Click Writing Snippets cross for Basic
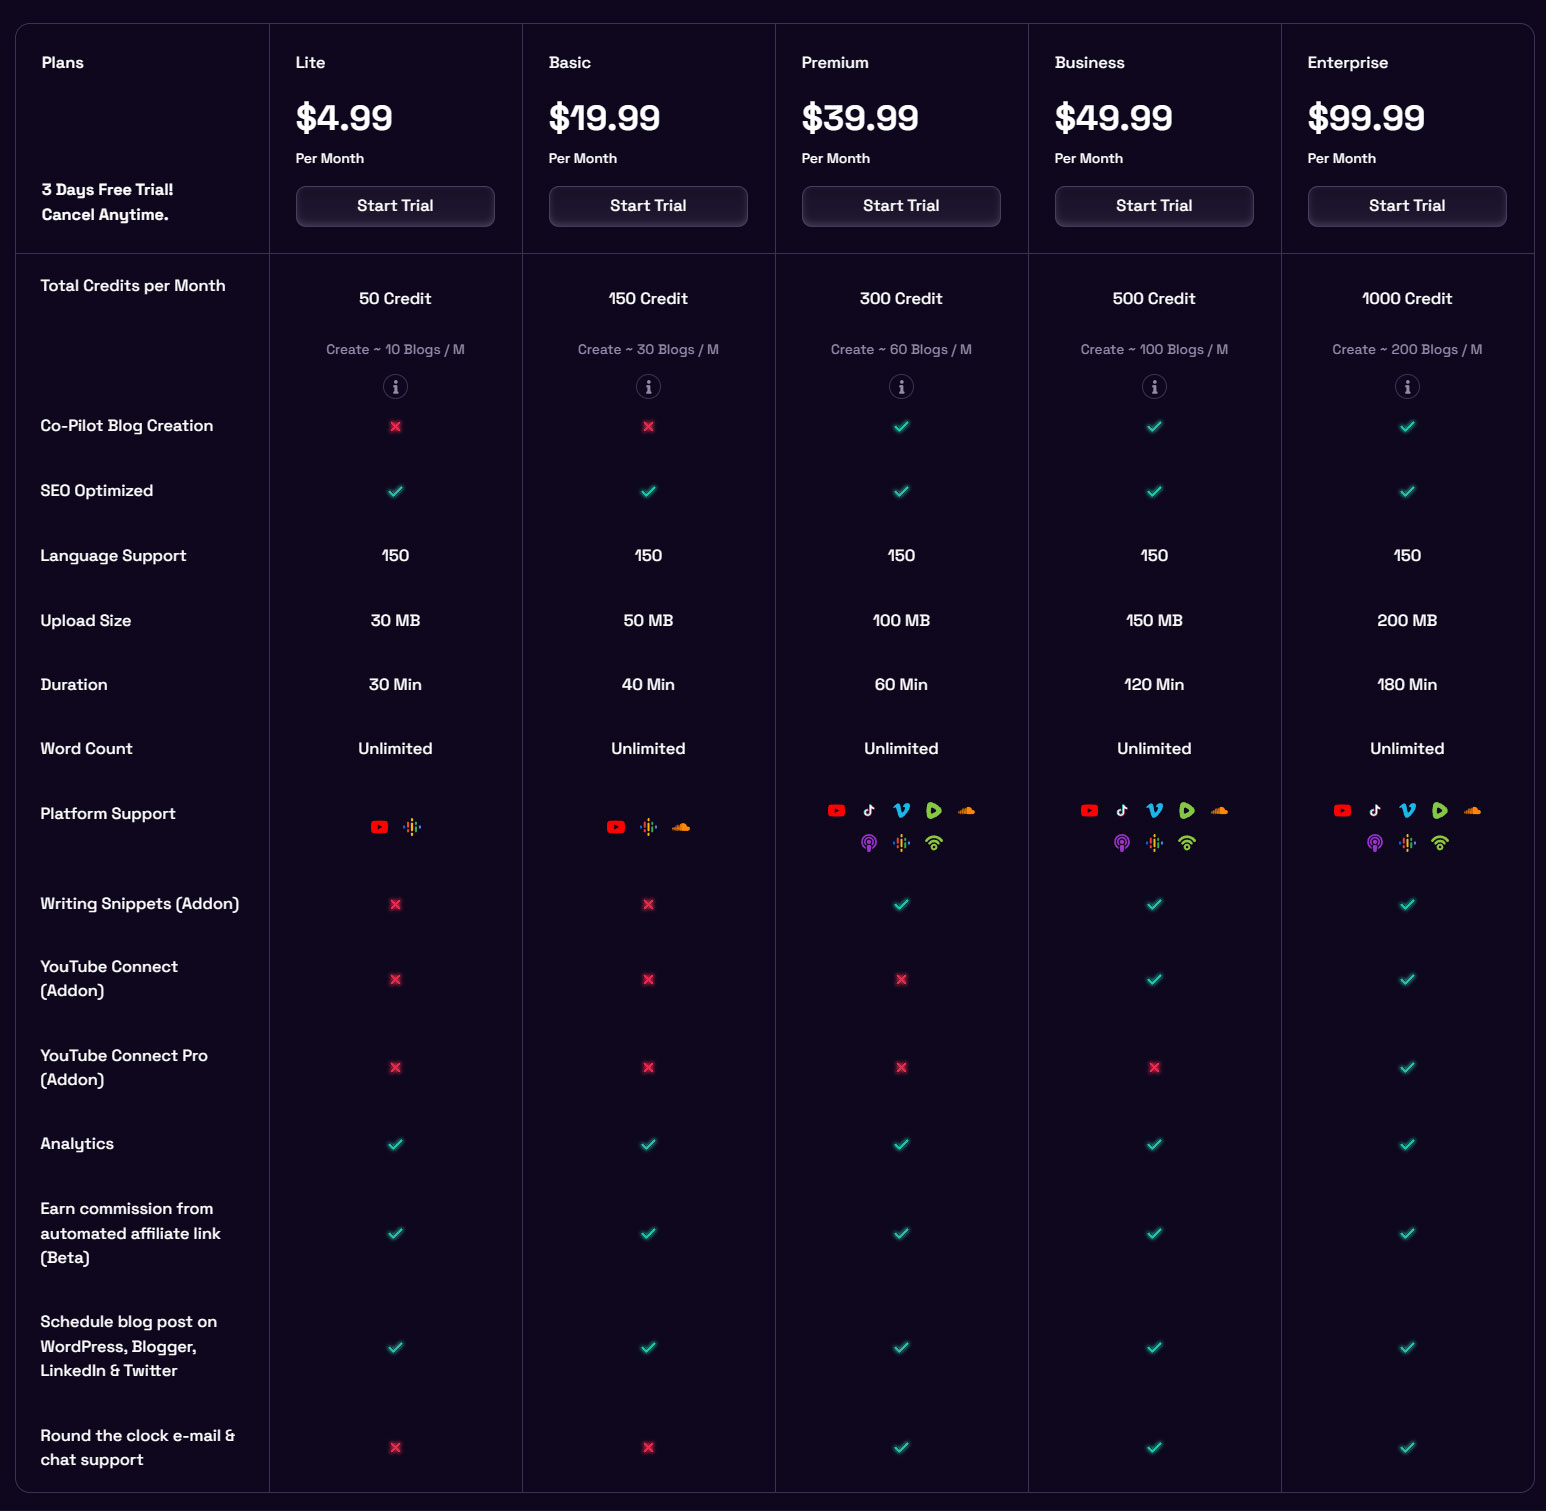 point(648,905)
